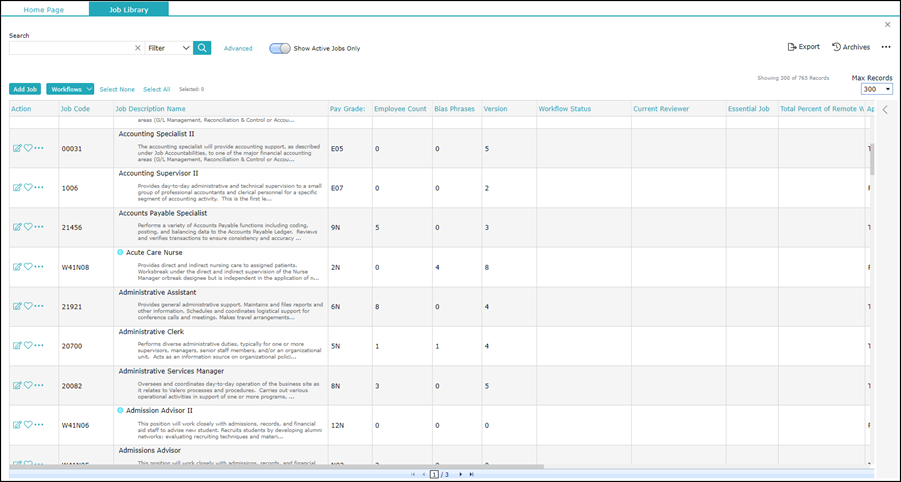
Task: Sort by Pay Grade column header
Action: (347, 109)
